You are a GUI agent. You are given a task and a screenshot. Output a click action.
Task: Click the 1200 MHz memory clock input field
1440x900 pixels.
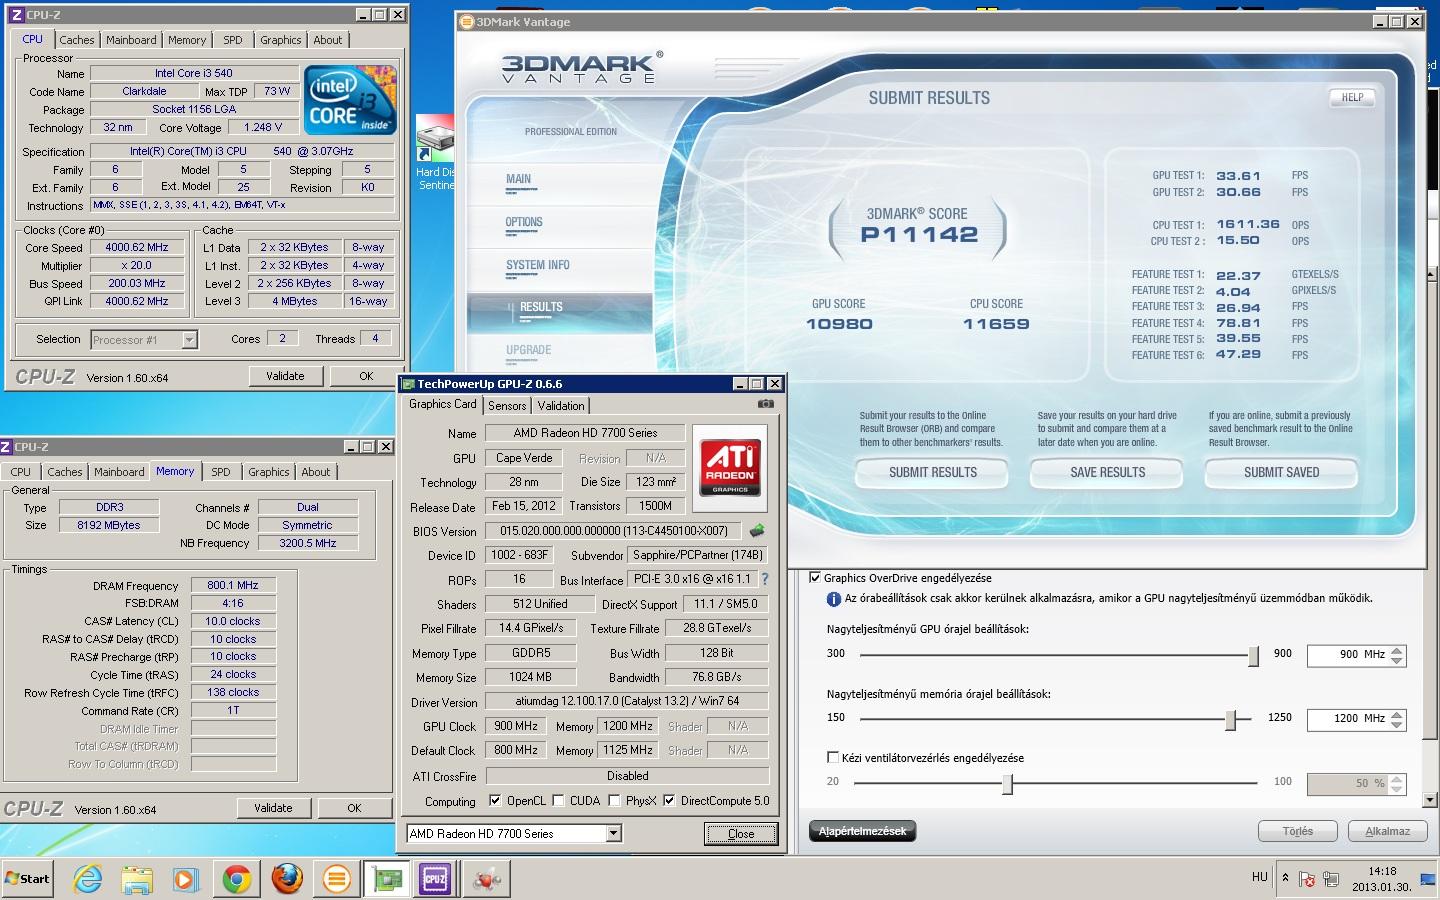tap(1348, 719)
